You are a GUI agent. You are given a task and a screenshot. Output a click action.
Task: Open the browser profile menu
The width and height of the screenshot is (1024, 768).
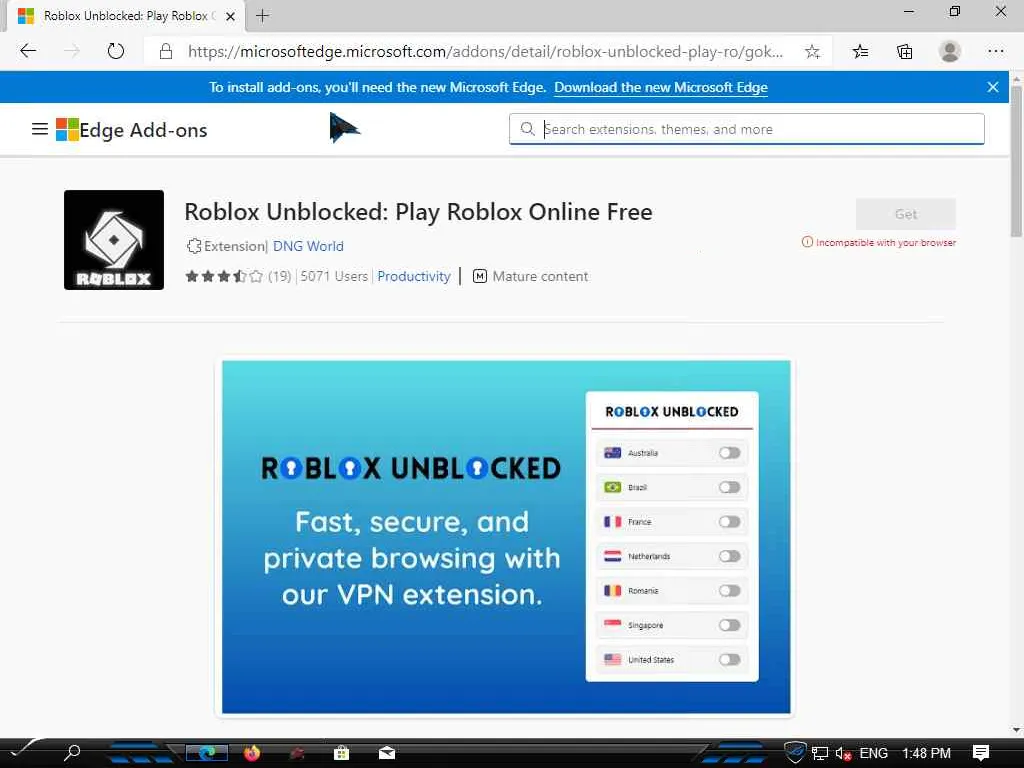tap(950, 51)
